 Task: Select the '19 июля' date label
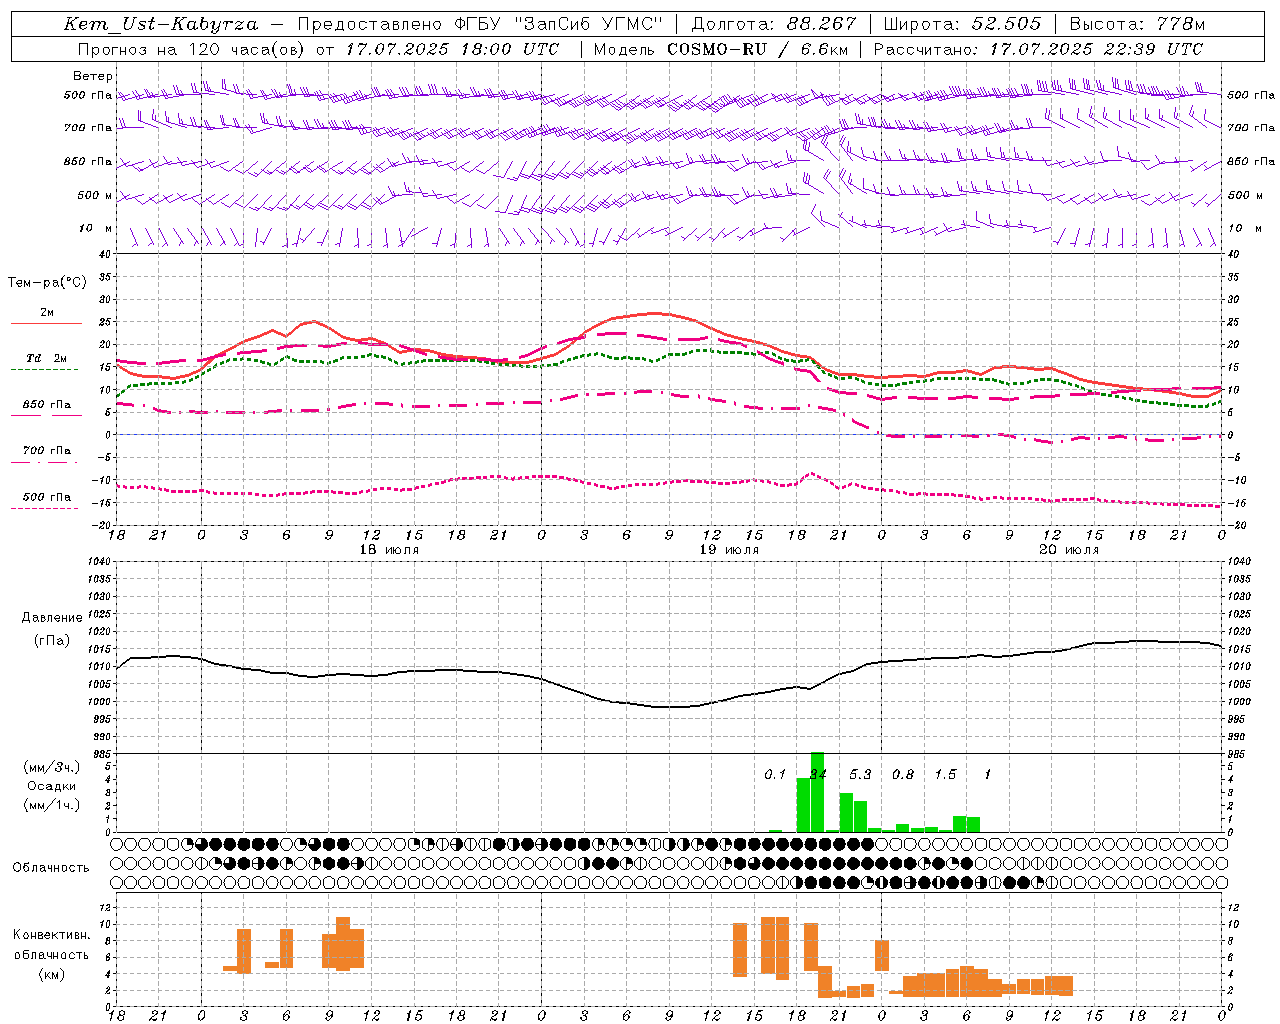729,550
